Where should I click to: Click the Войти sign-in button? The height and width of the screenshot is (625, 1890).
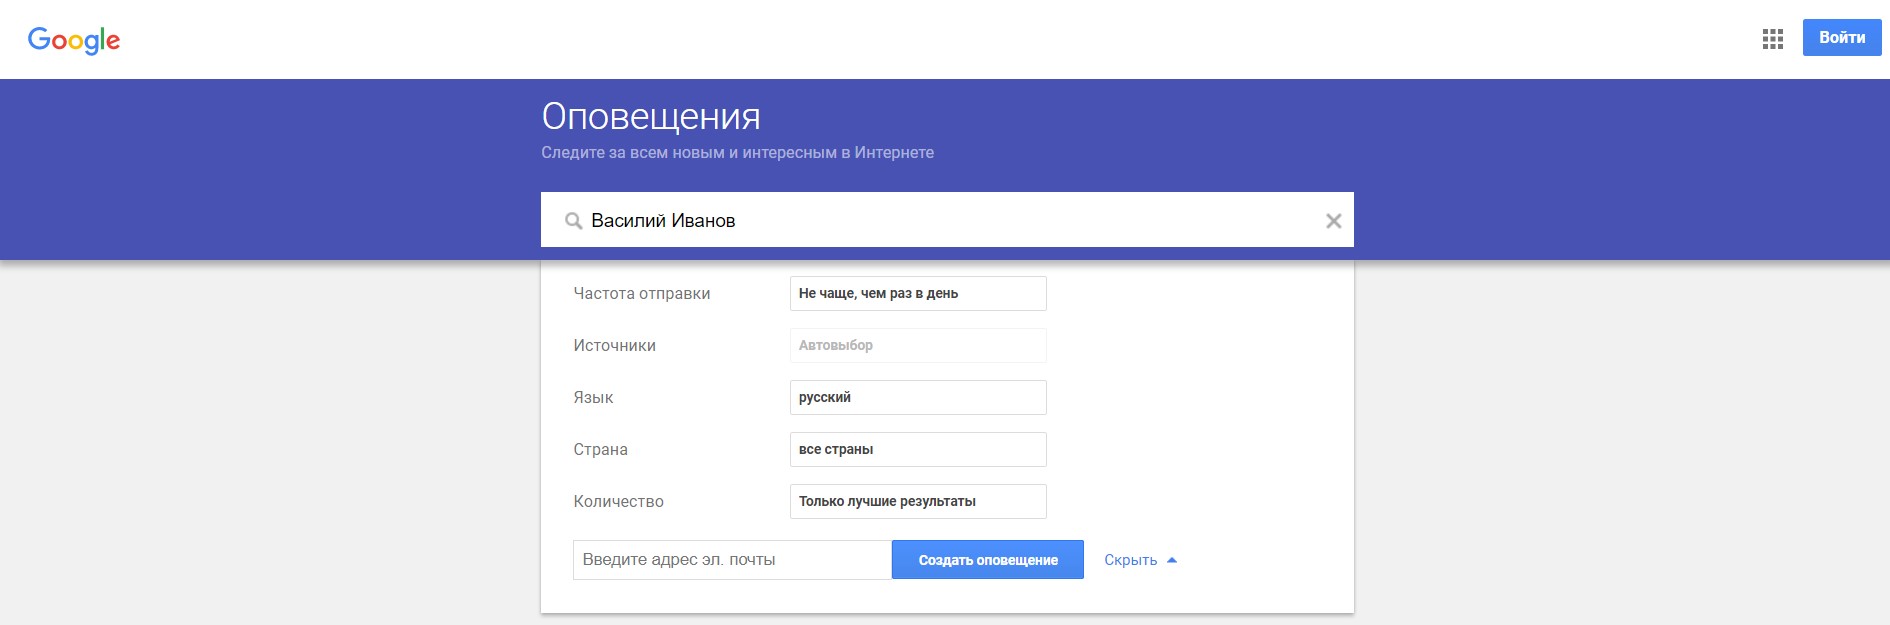pyautogui.click(x=1842, y=38)
